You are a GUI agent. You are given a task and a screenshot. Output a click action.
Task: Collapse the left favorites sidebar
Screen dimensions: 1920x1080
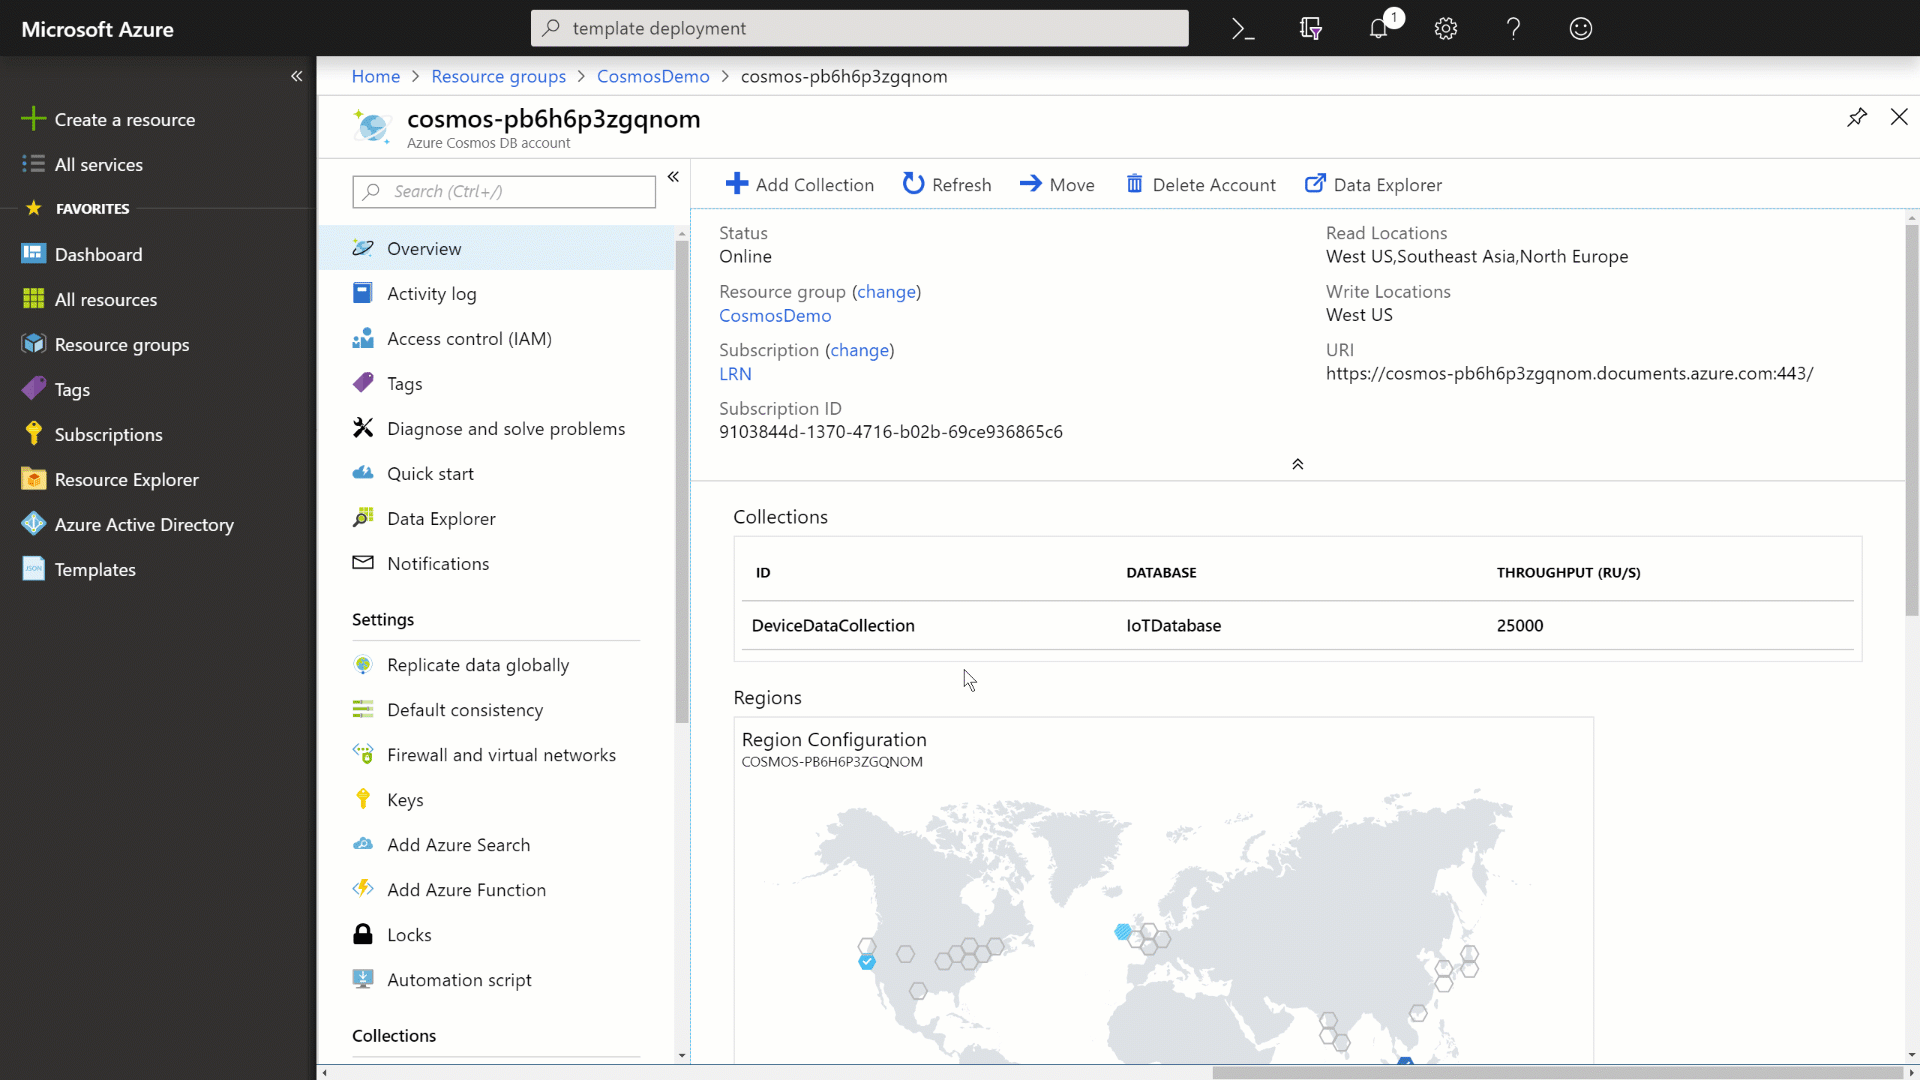click(296, 76)
